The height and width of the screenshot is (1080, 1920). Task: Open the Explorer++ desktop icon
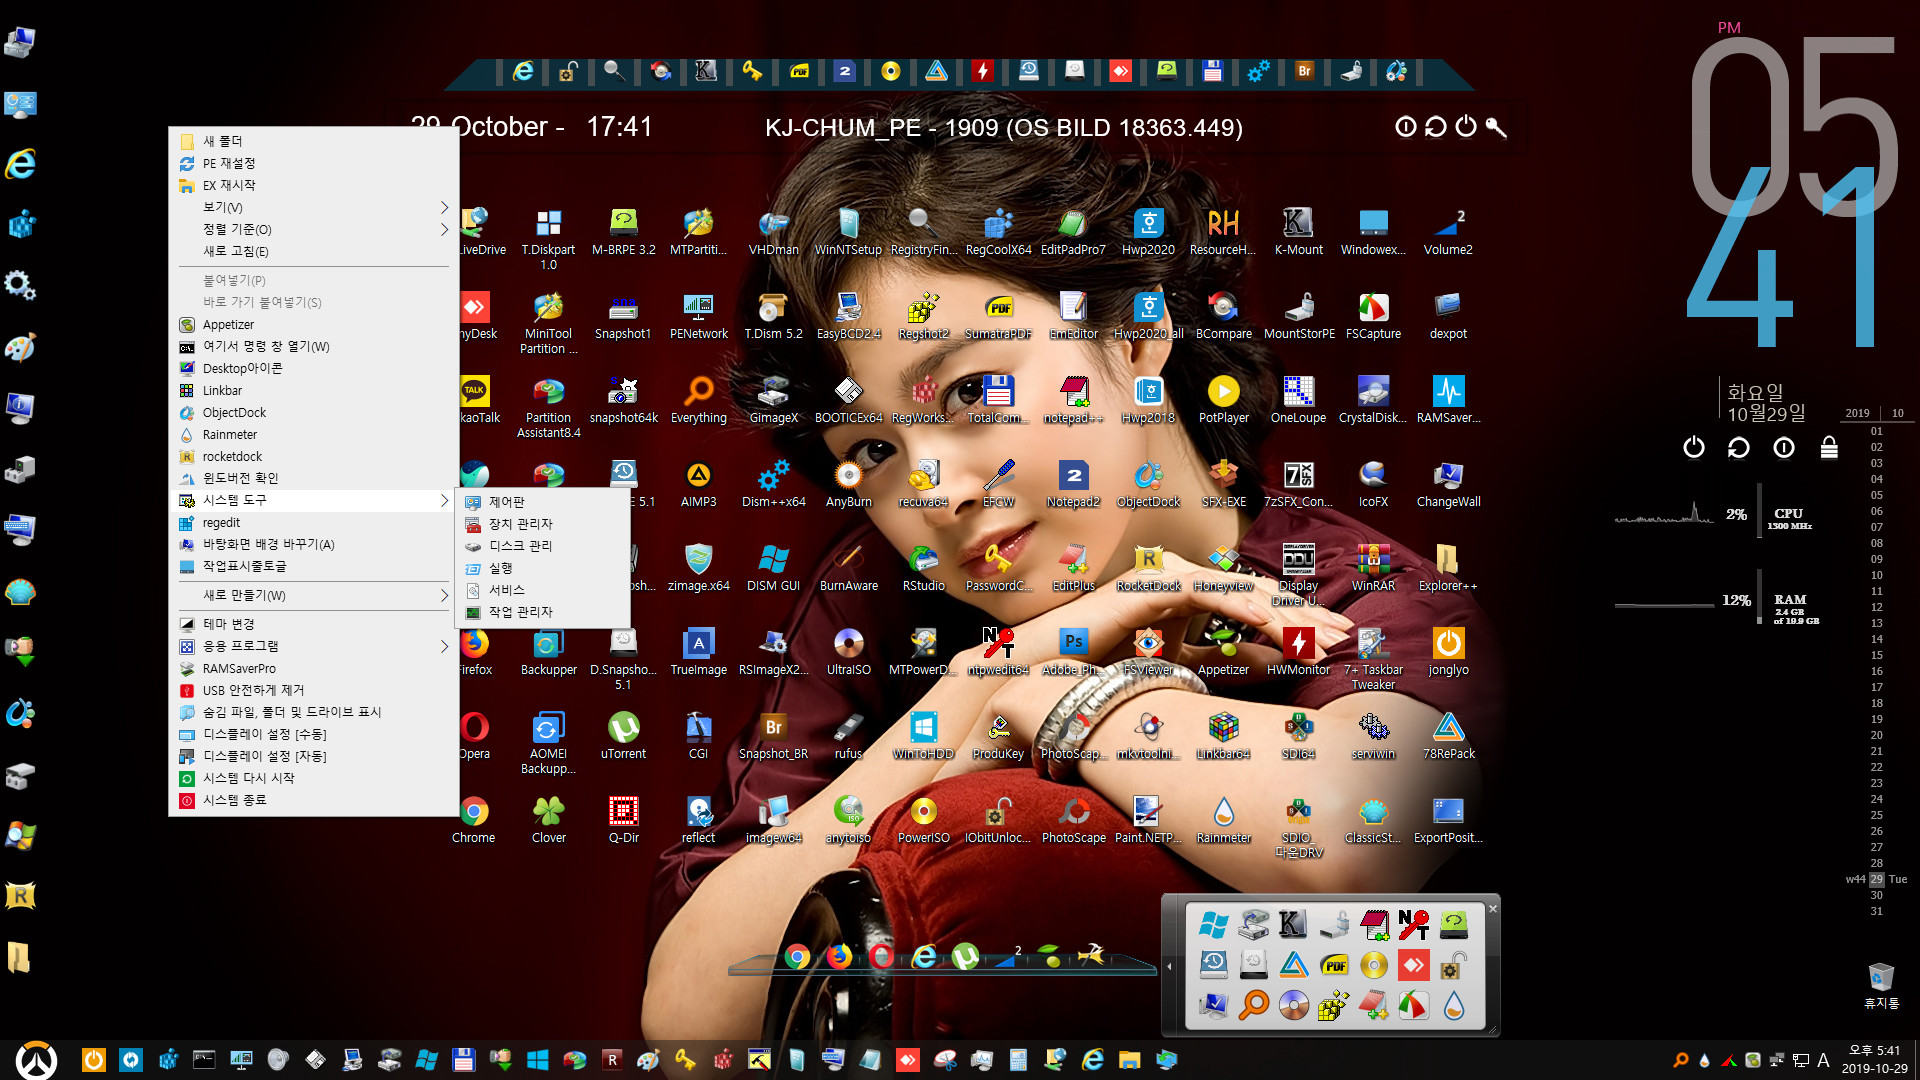click(x=1448, y=567)
